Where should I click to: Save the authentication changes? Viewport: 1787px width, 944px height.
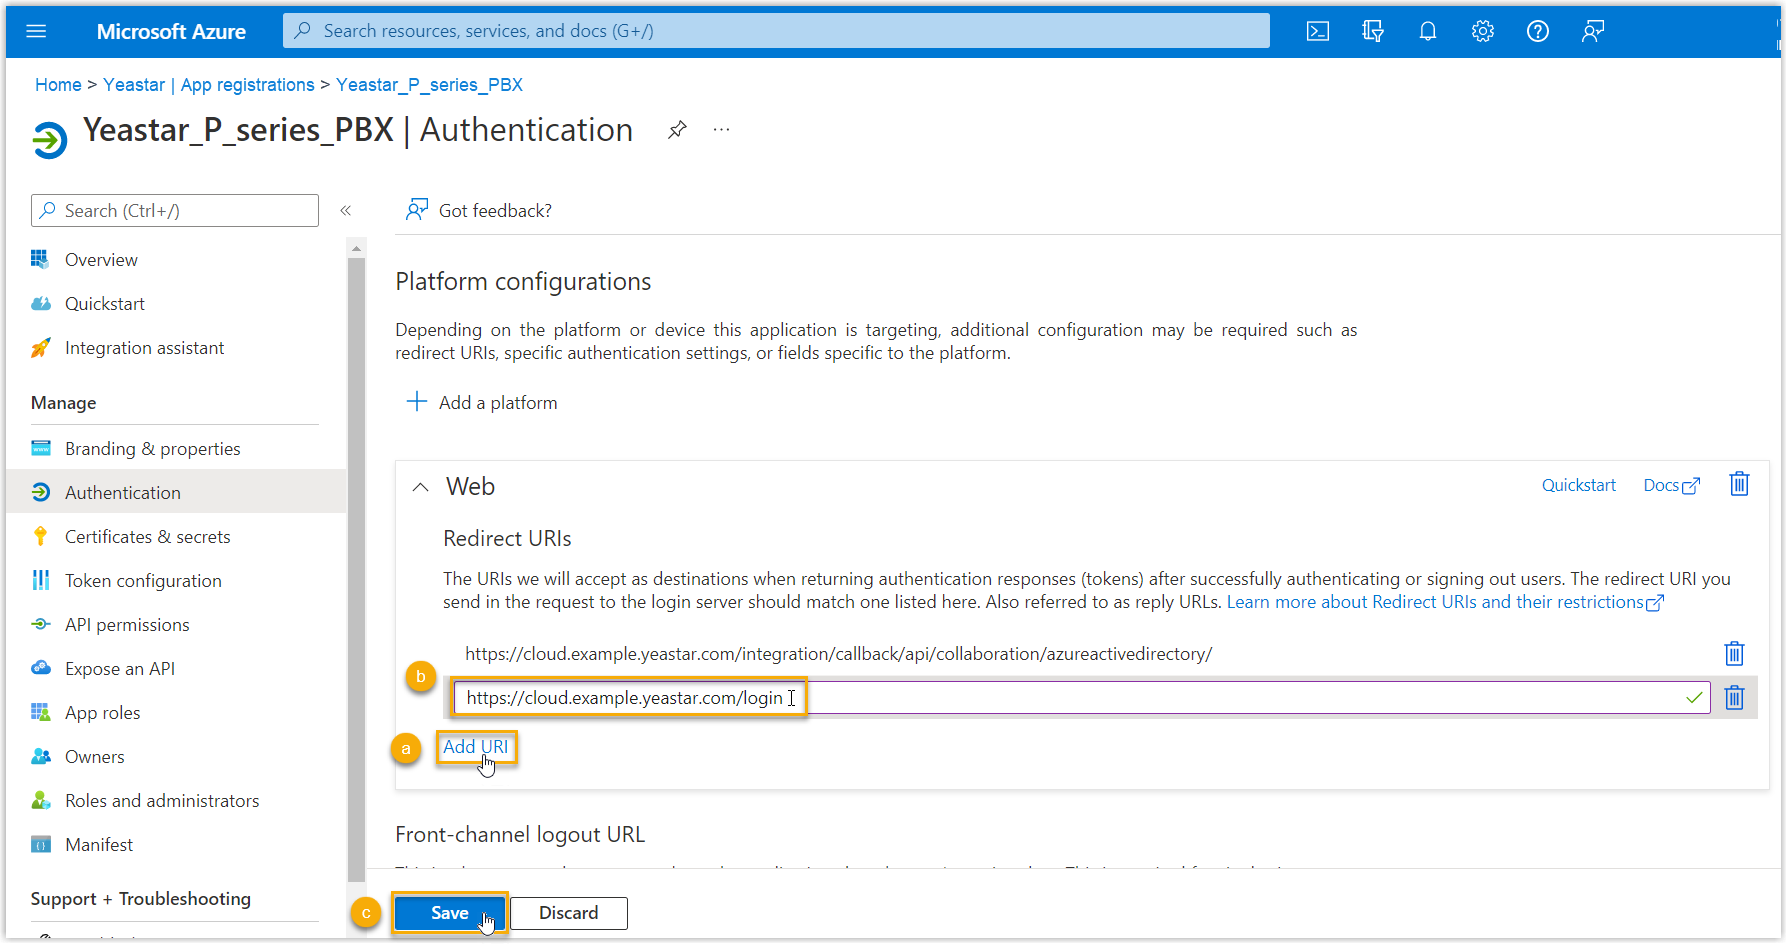point(449,913)
